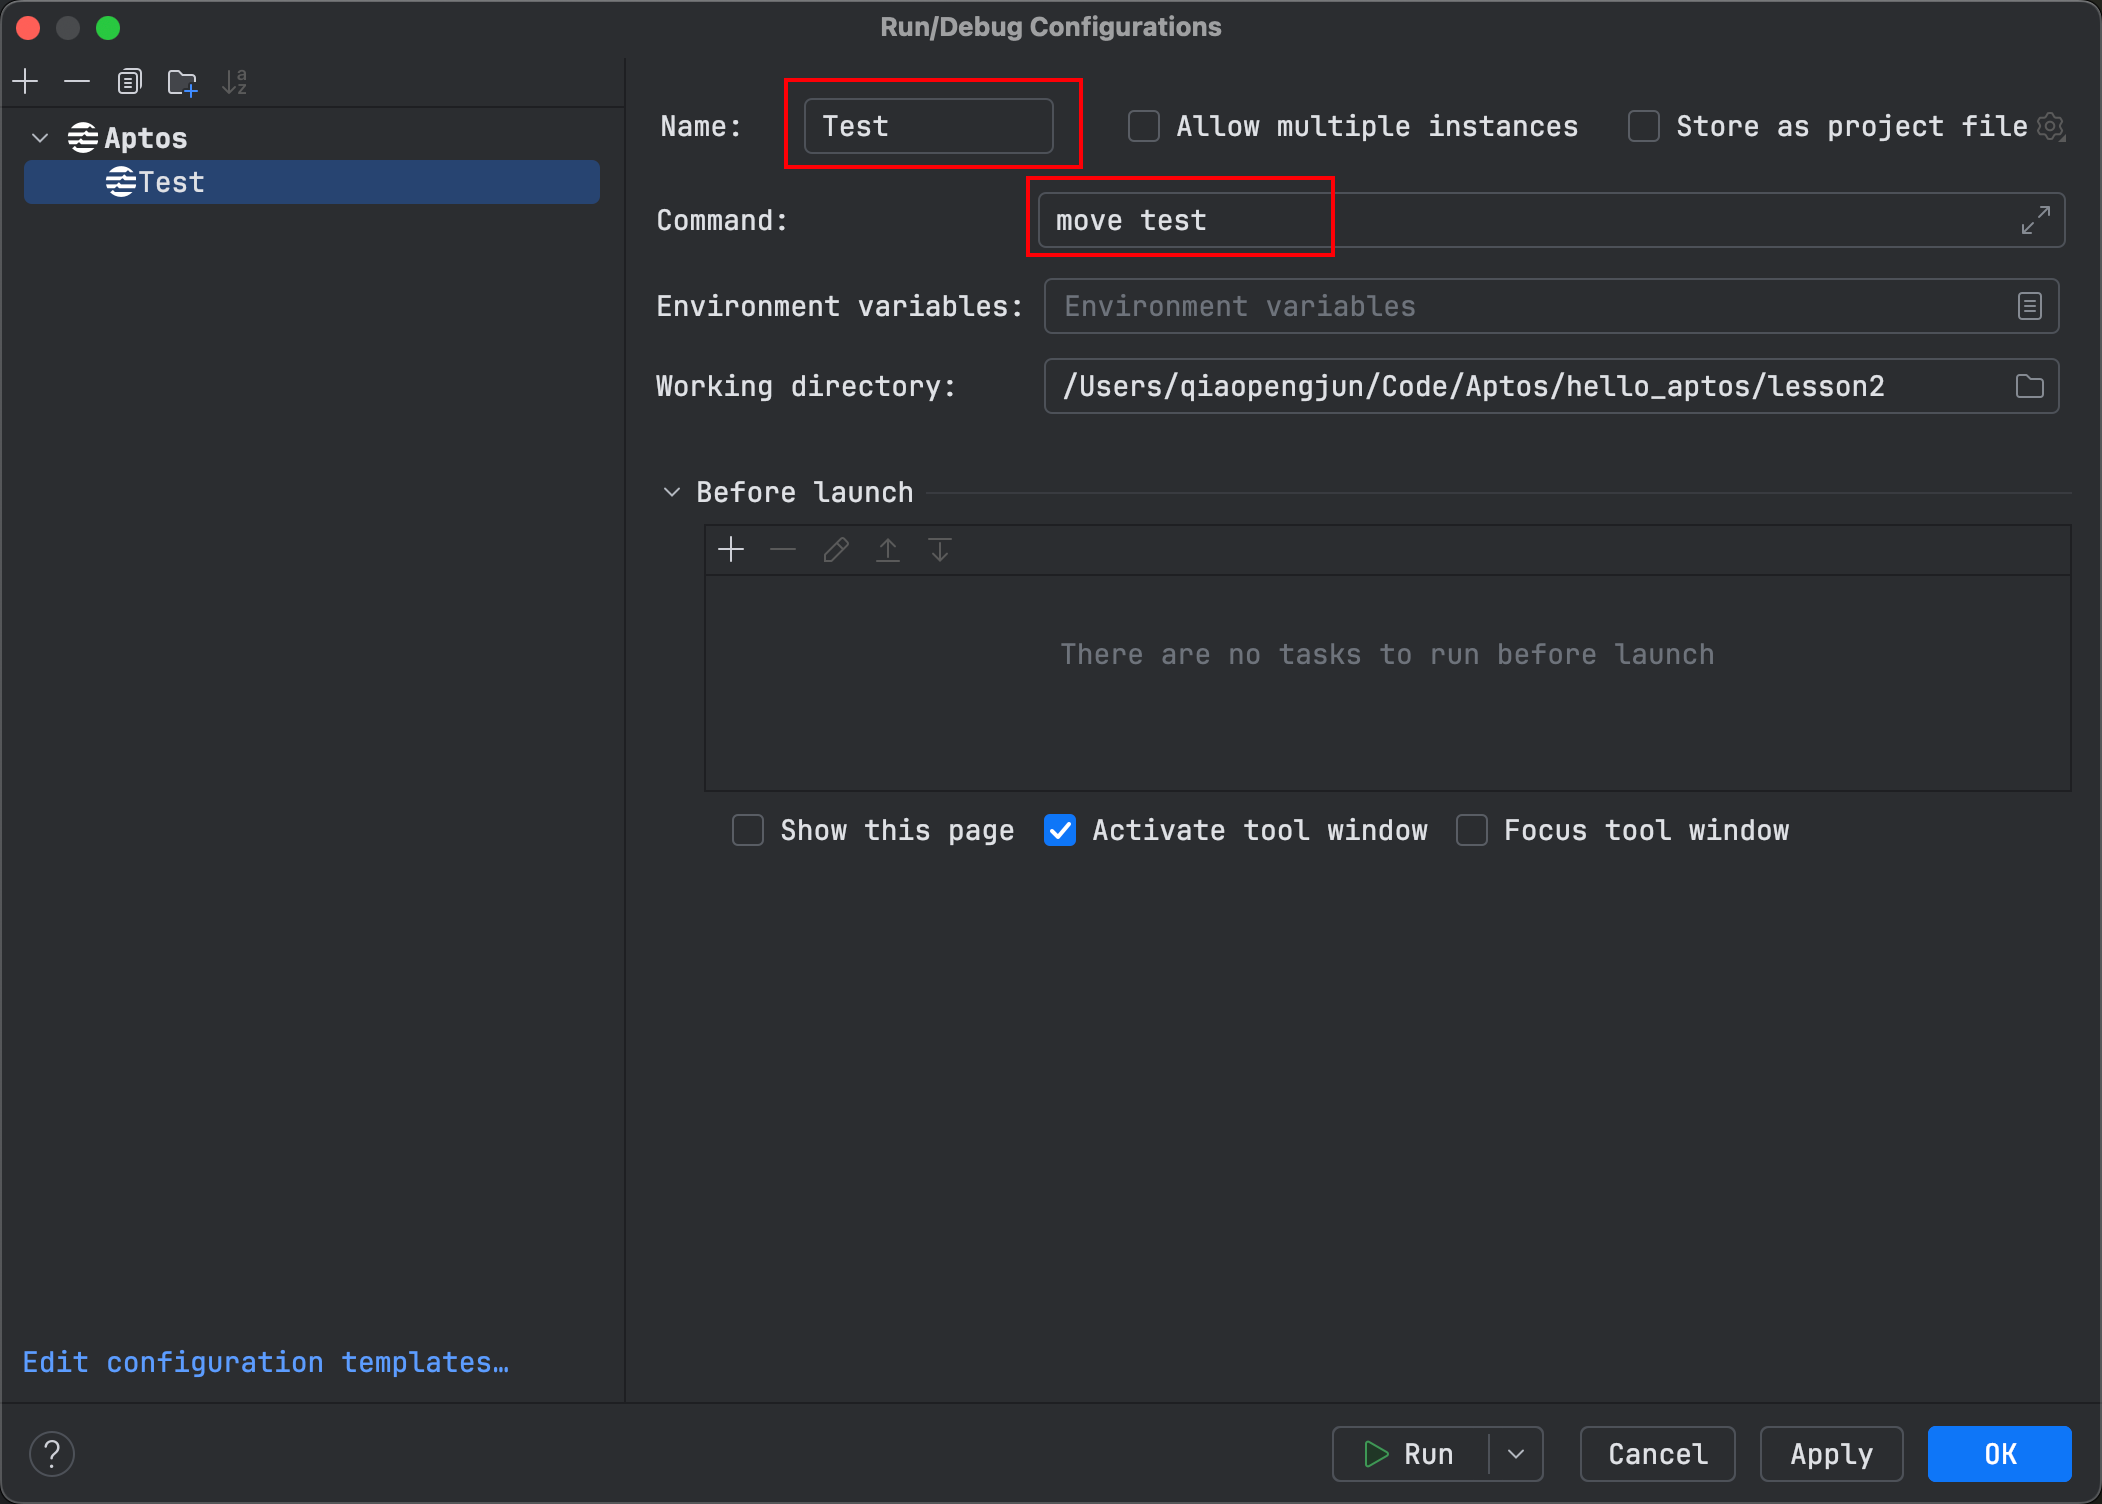Click the Name input field
This screenshot has width=2102, height=1504.
tap(928, 126)
